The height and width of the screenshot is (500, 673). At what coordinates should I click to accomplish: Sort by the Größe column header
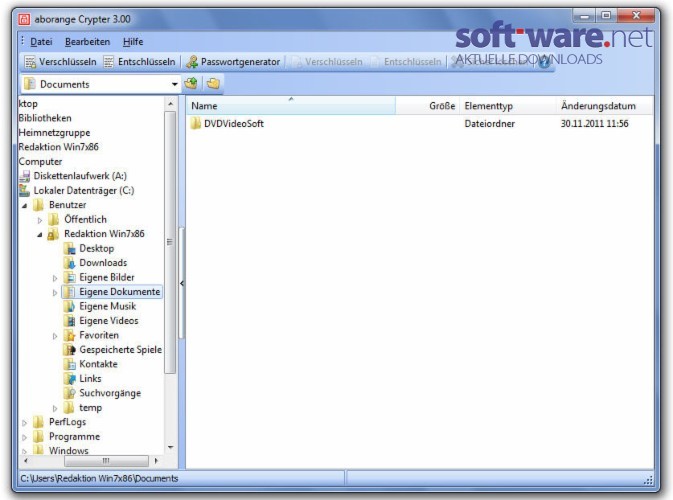pyautogui.click(x=427, y=106)
